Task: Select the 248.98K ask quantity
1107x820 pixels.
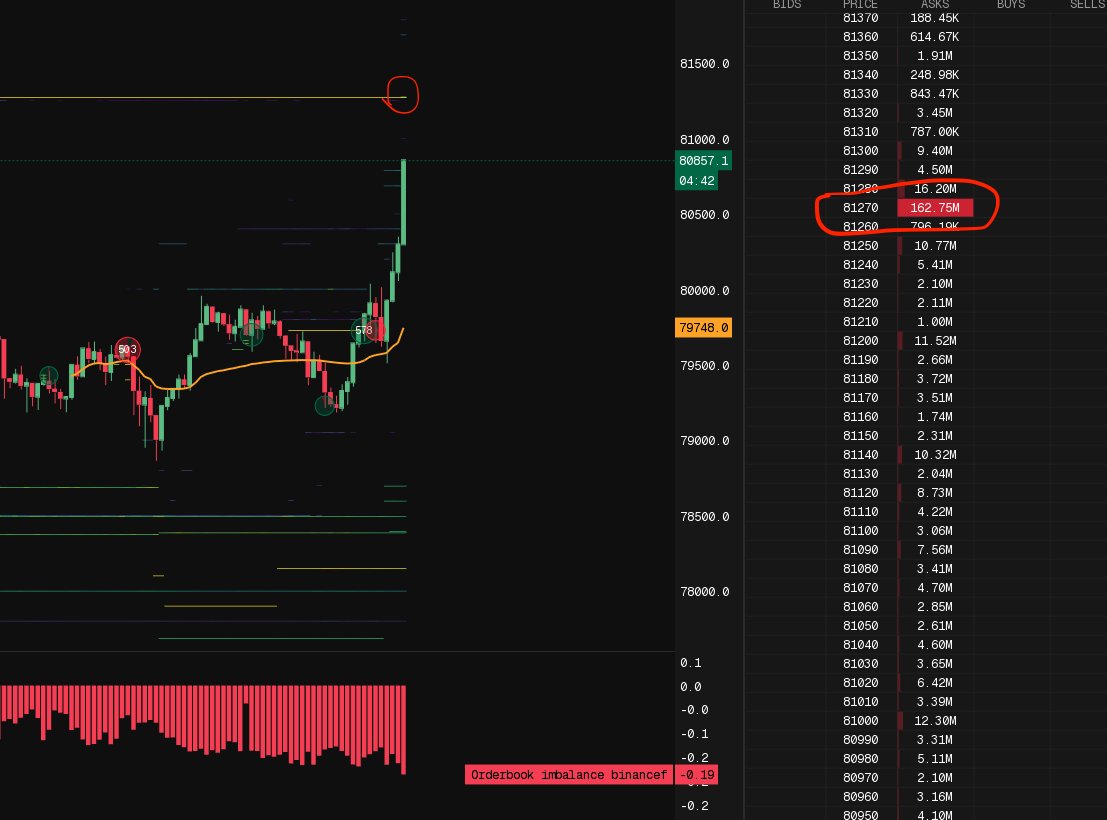Action: click(935, 75)
